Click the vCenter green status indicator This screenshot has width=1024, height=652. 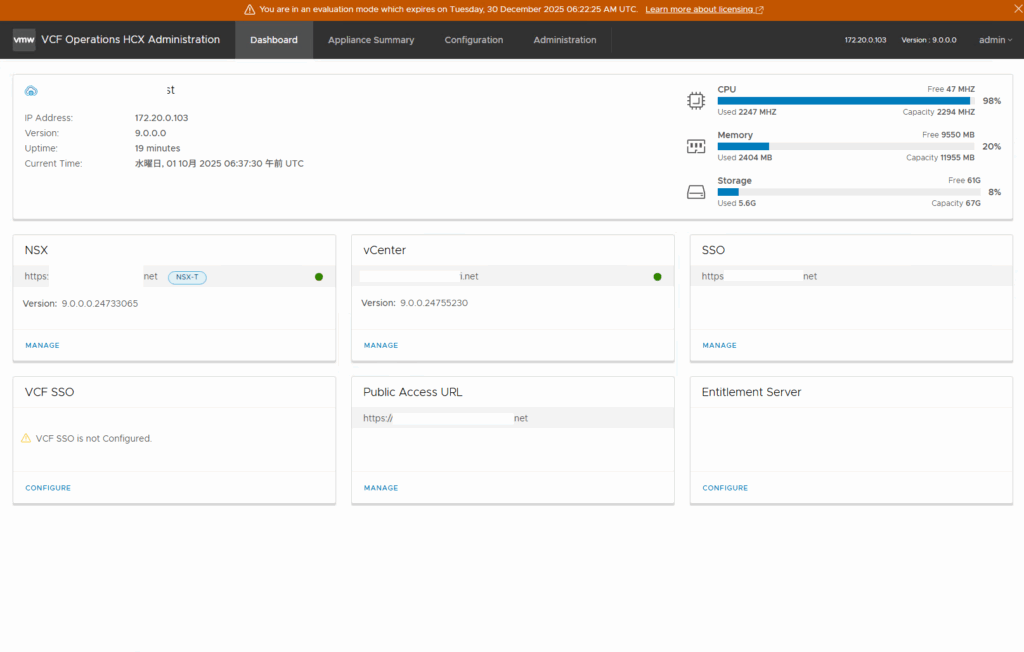[657, 277]
